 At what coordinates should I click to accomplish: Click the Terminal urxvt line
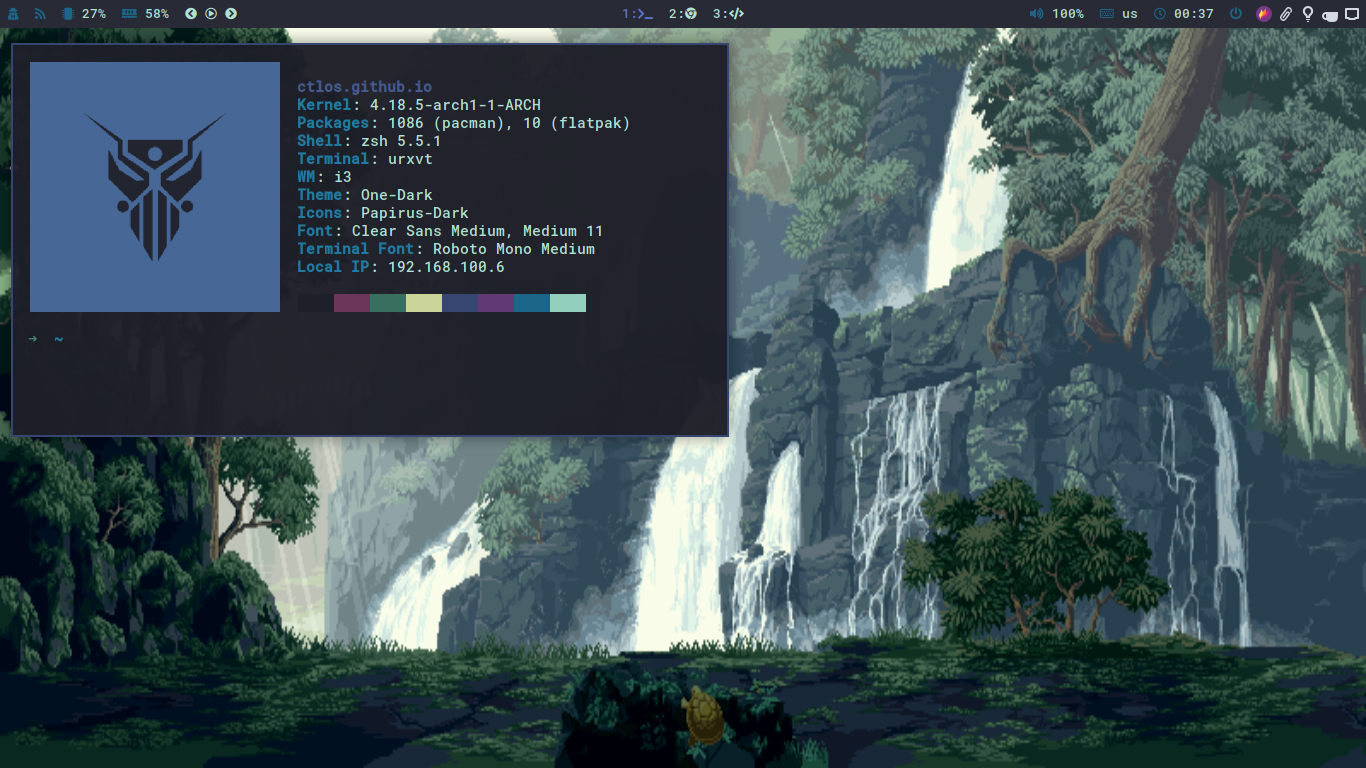(x=365, y=159)
